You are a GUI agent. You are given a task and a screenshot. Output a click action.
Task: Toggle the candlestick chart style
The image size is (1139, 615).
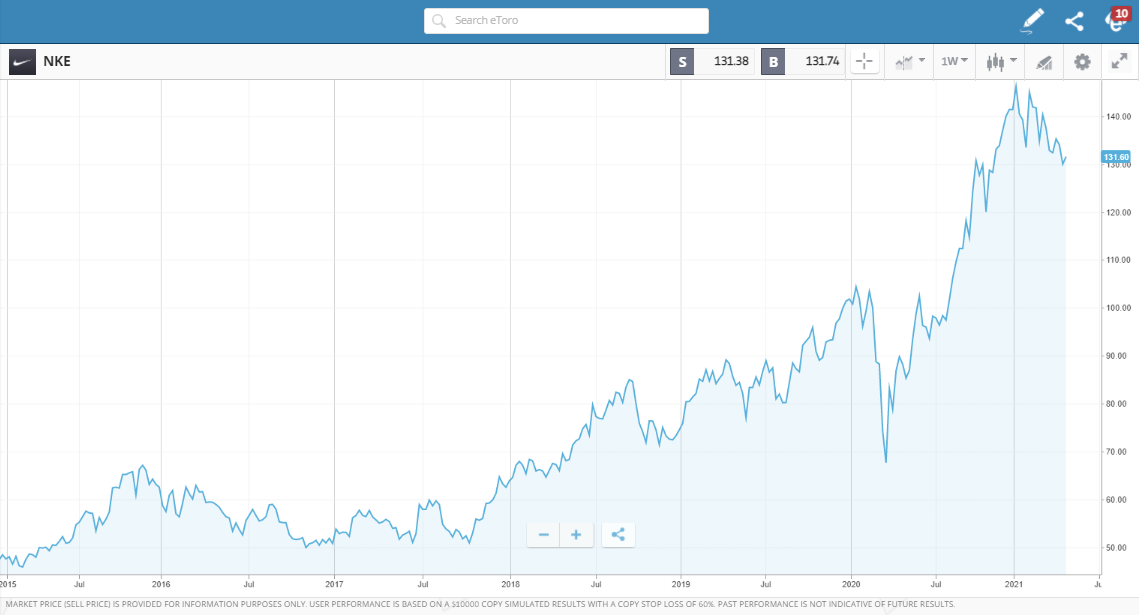995,61
